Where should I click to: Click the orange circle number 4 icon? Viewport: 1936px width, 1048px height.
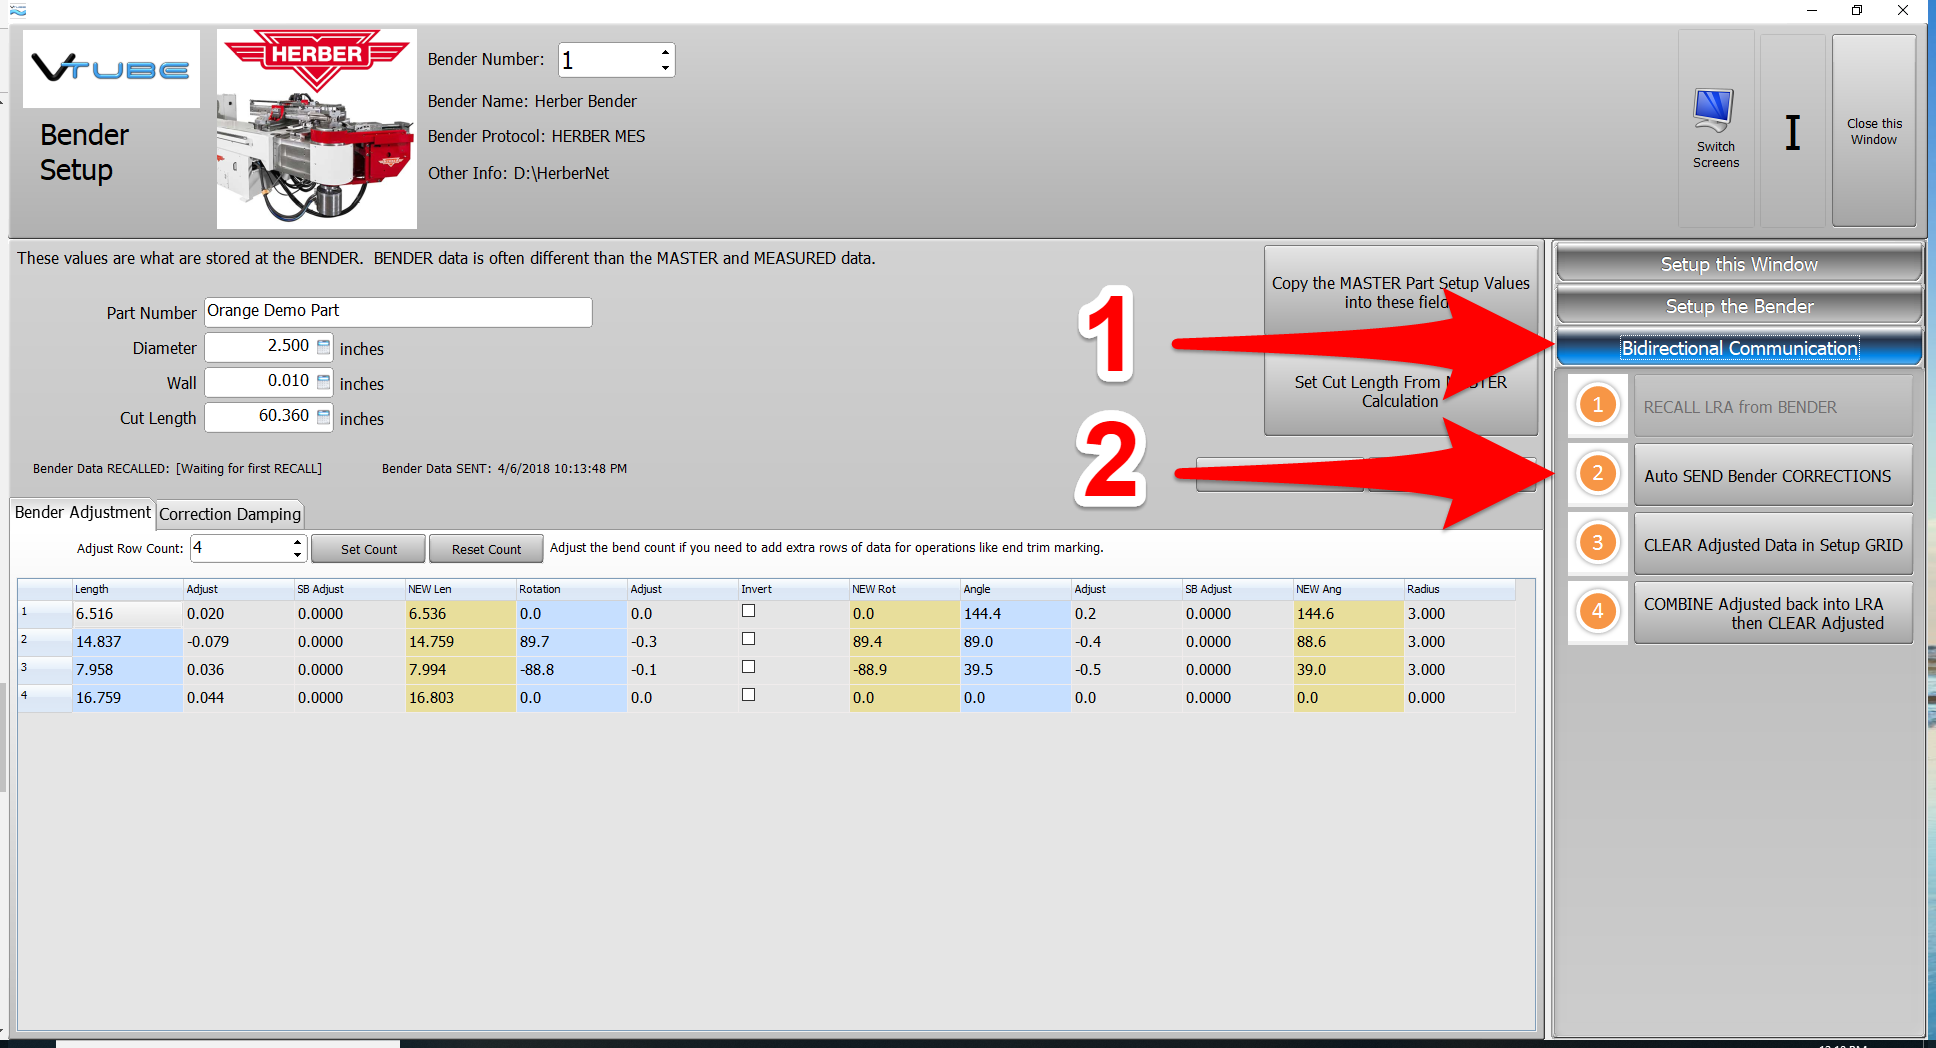1597,612
